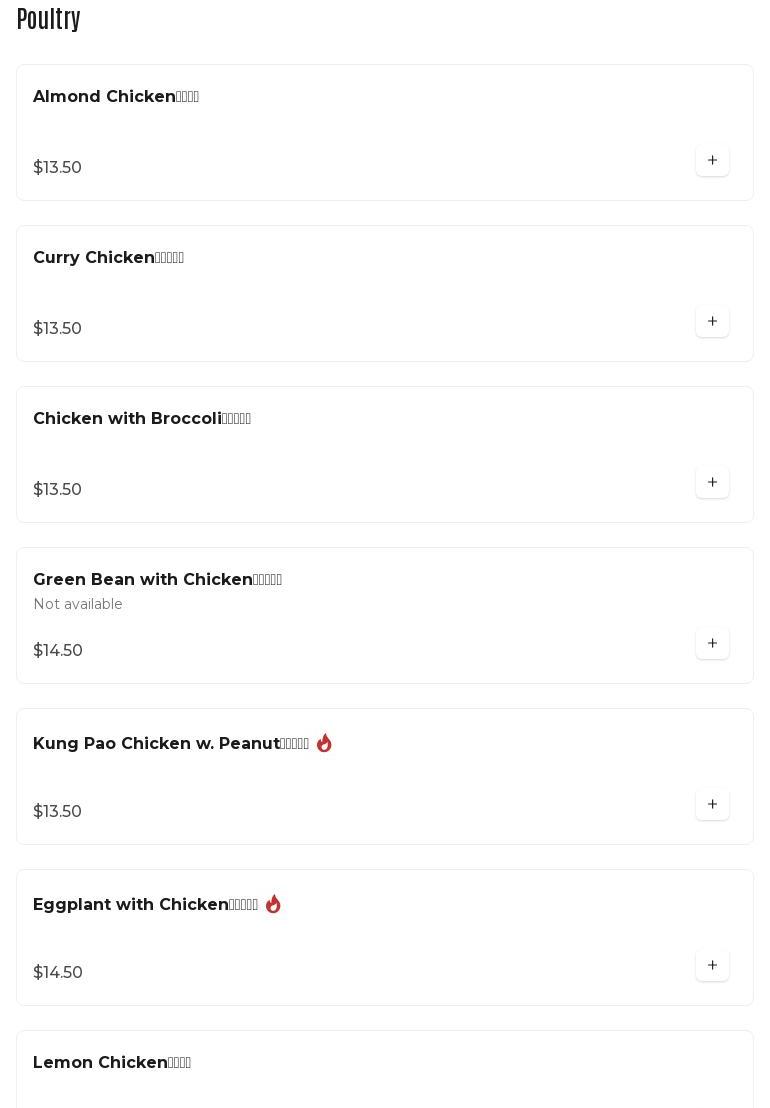Click spicy flame icon beside Eggplant with Chicken
The height and width of the screenshot is (1108, 770).
pyautogui.click(x=273, y=904)
